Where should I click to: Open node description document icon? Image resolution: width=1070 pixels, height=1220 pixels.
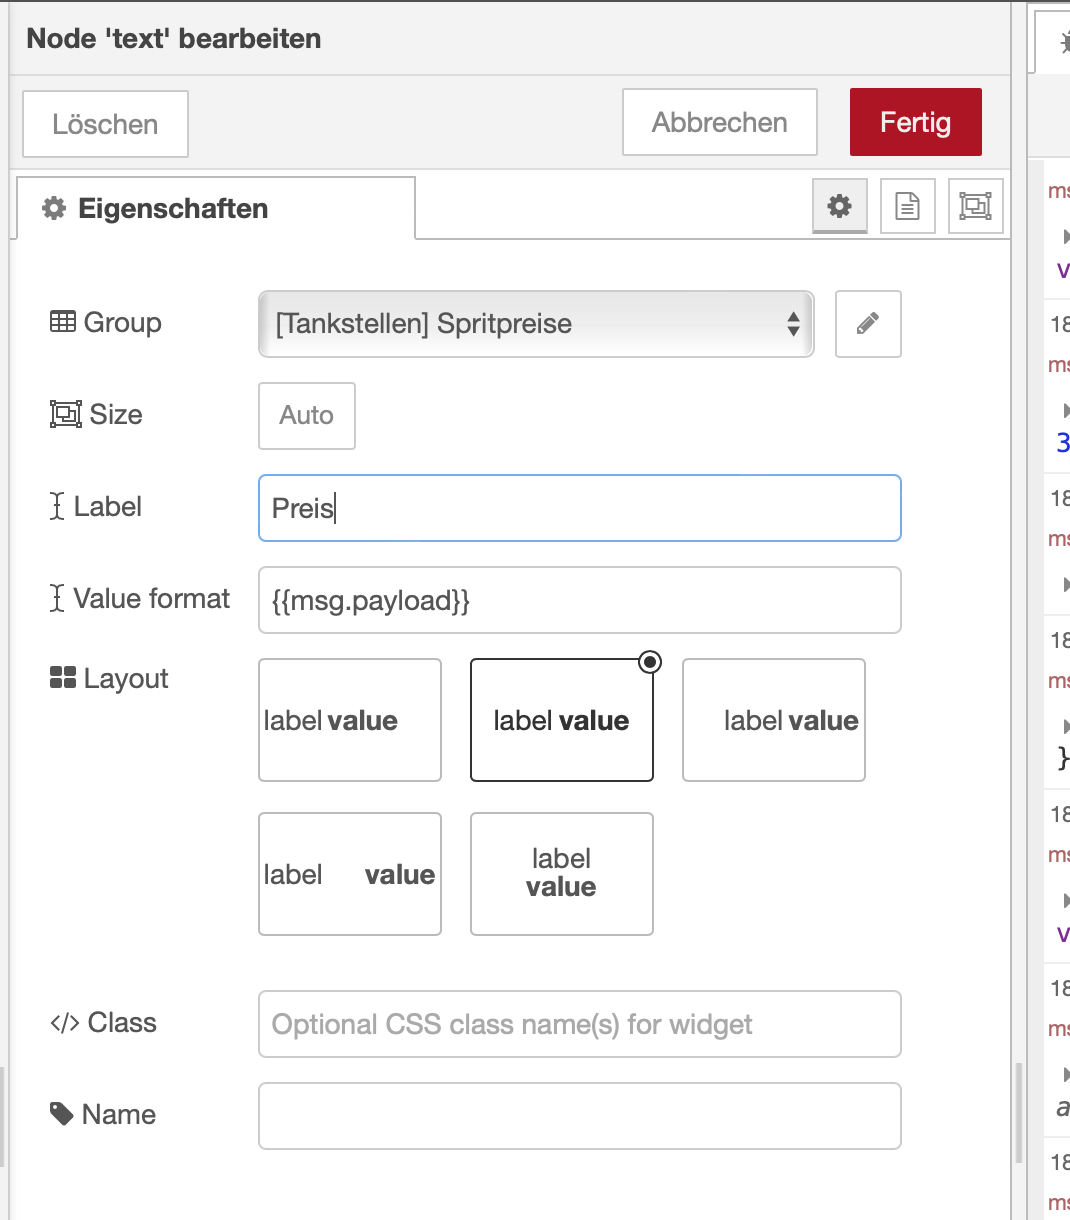pos(907,206)
